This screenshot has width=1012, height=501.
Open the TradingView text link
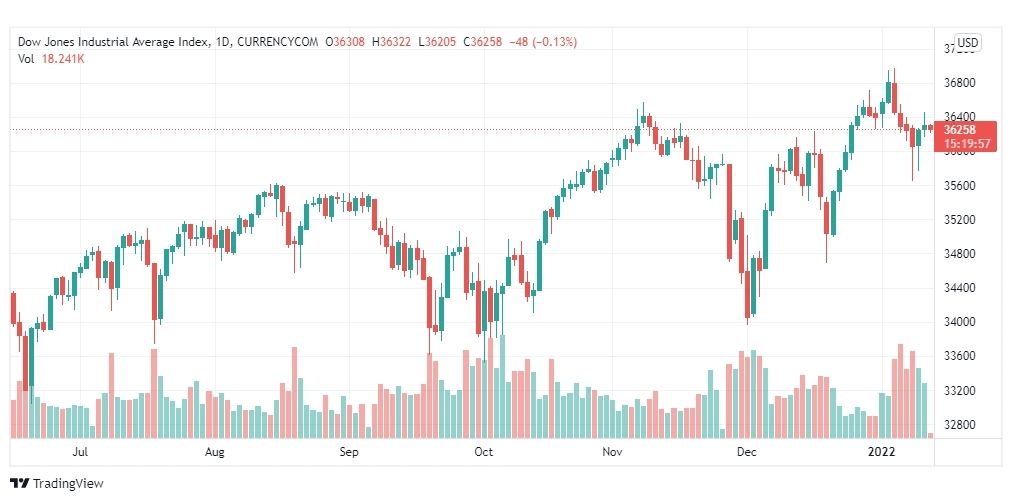tap(68, 483)
